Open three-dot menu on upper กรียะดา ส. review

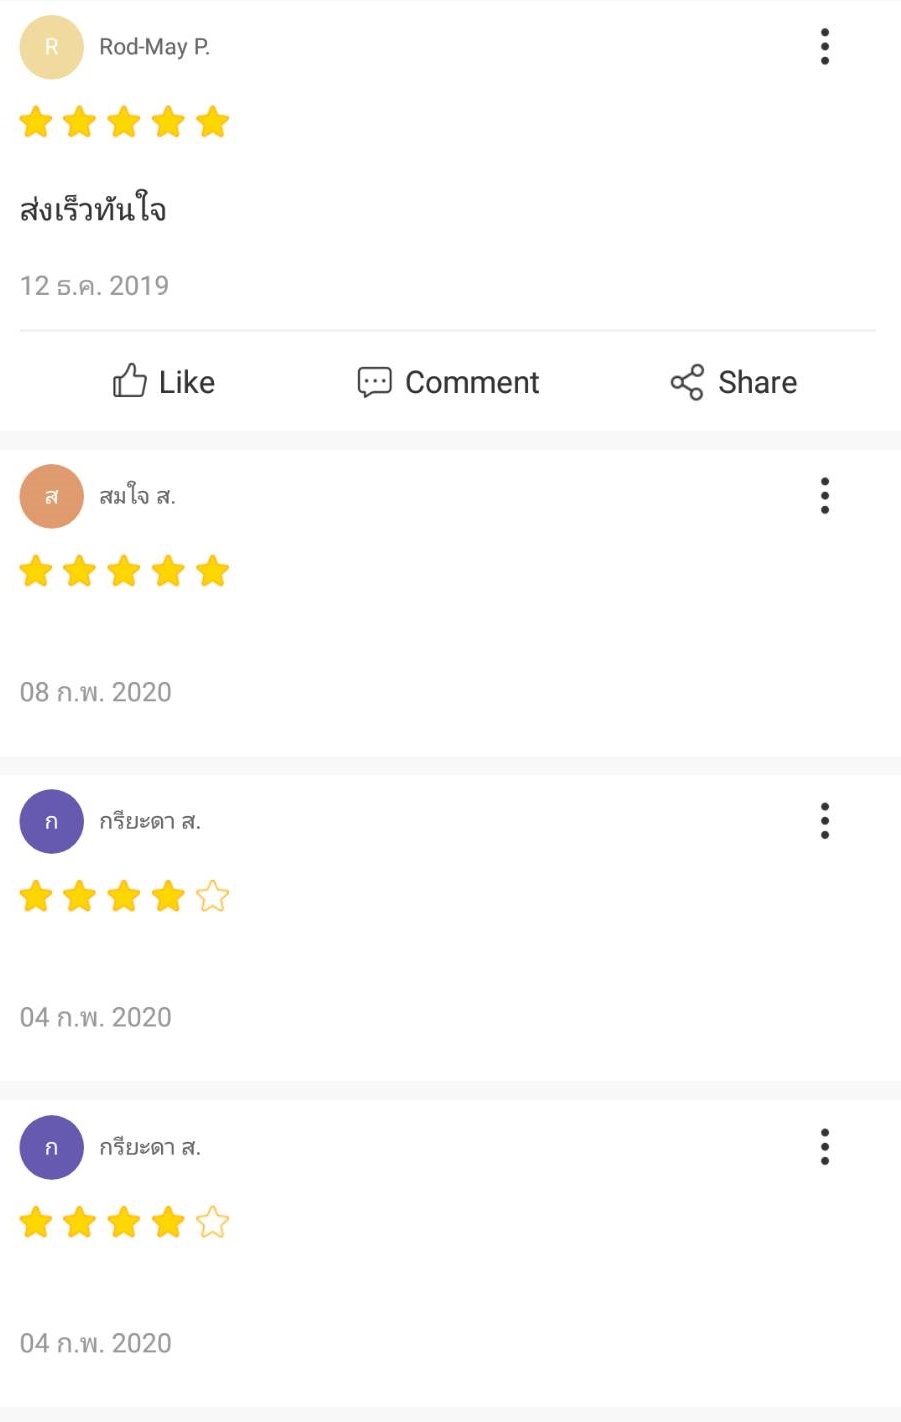(825, 821)
